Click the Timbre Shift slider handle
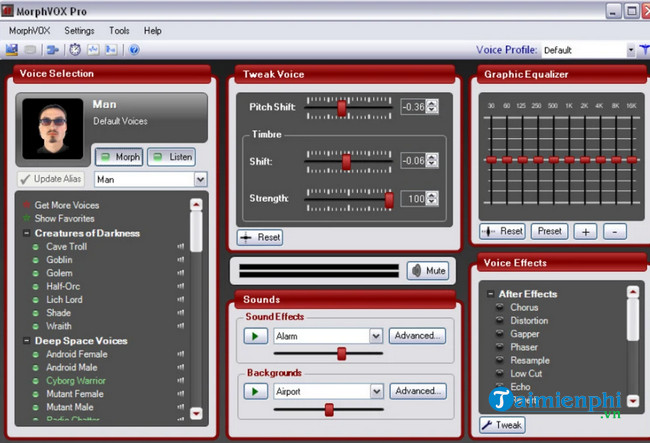 click(x=347, y=162)
